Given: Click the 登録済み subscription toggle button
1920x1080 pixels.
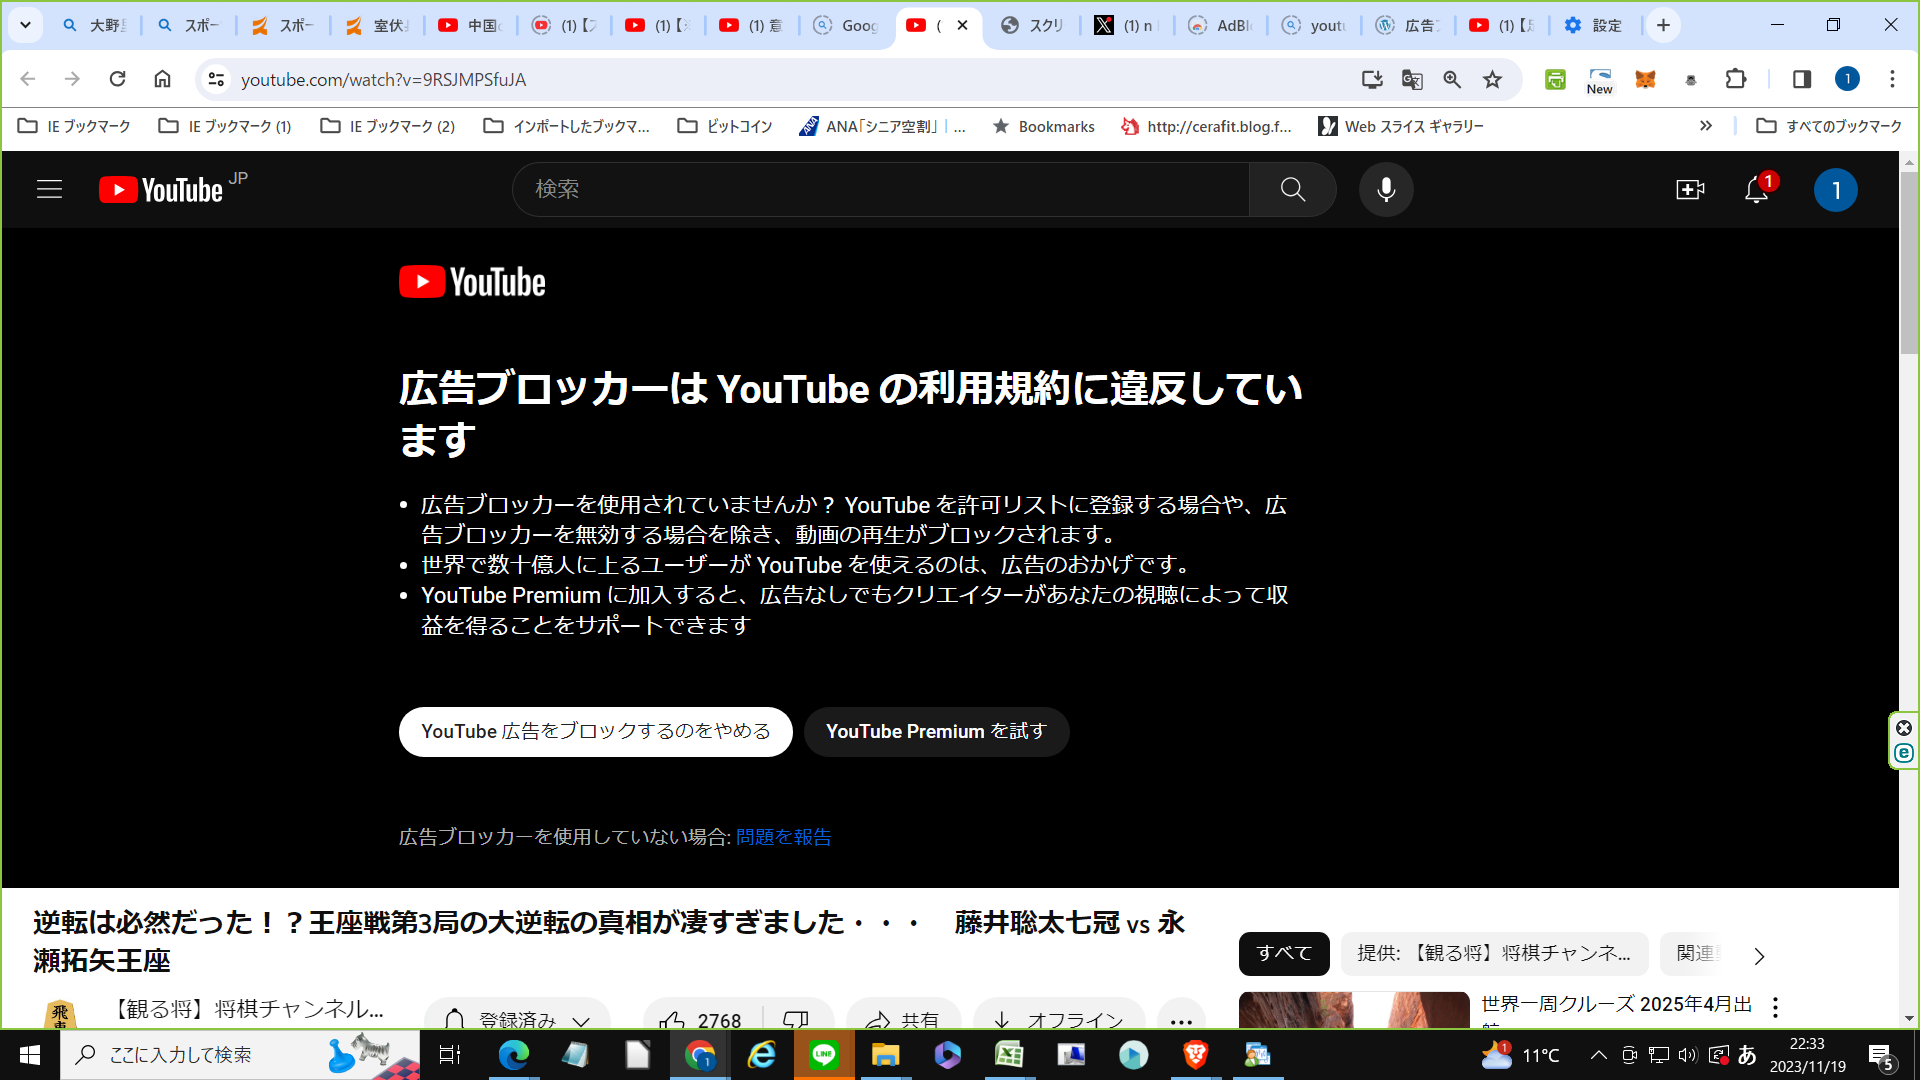Looking at the screenshot, I should [516, 1014].
